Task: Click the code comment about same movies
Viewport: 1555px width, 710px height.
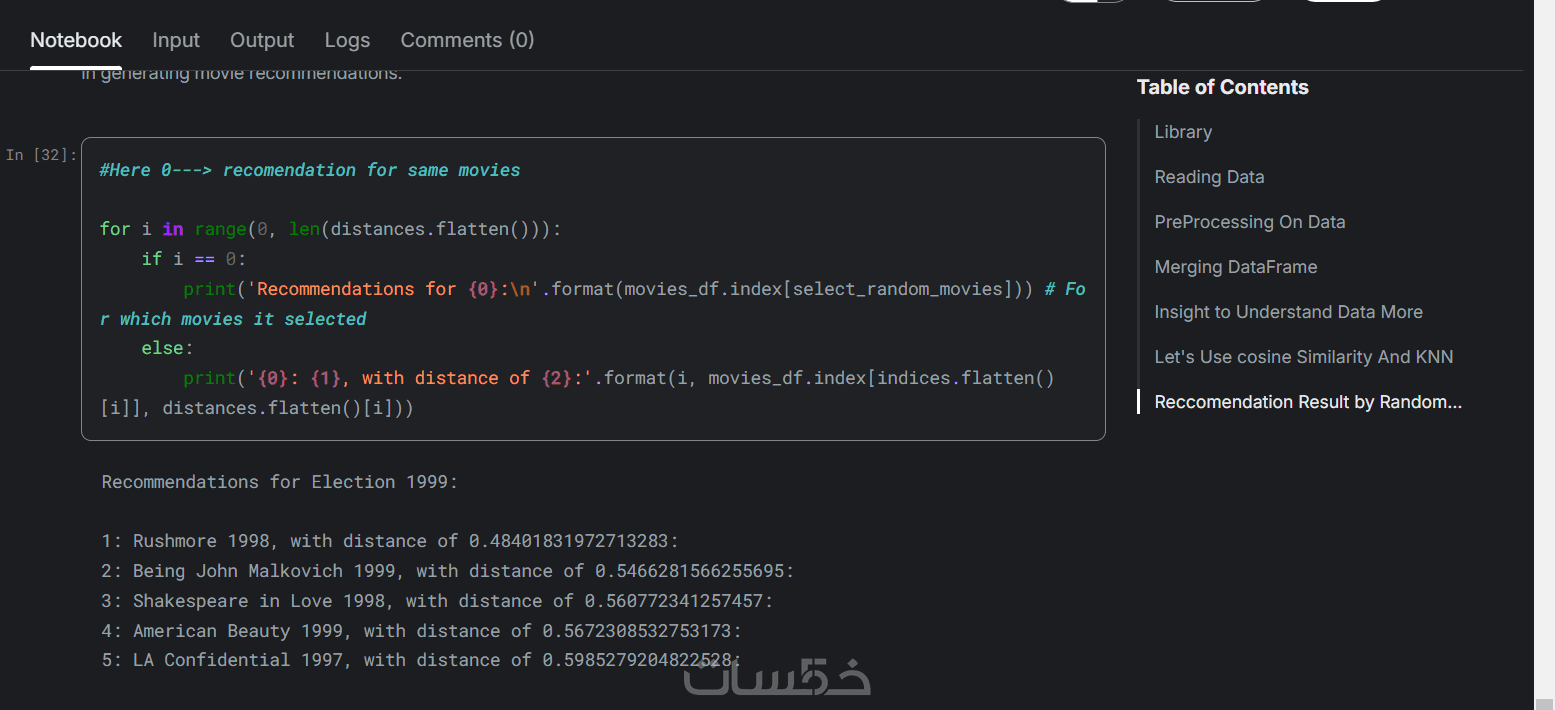Action: click(x=310, y=170)
